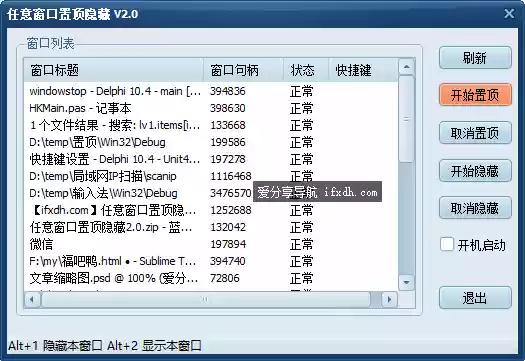
Task: Select the 文章缩略图.psd row
Action: pos(211,278)
